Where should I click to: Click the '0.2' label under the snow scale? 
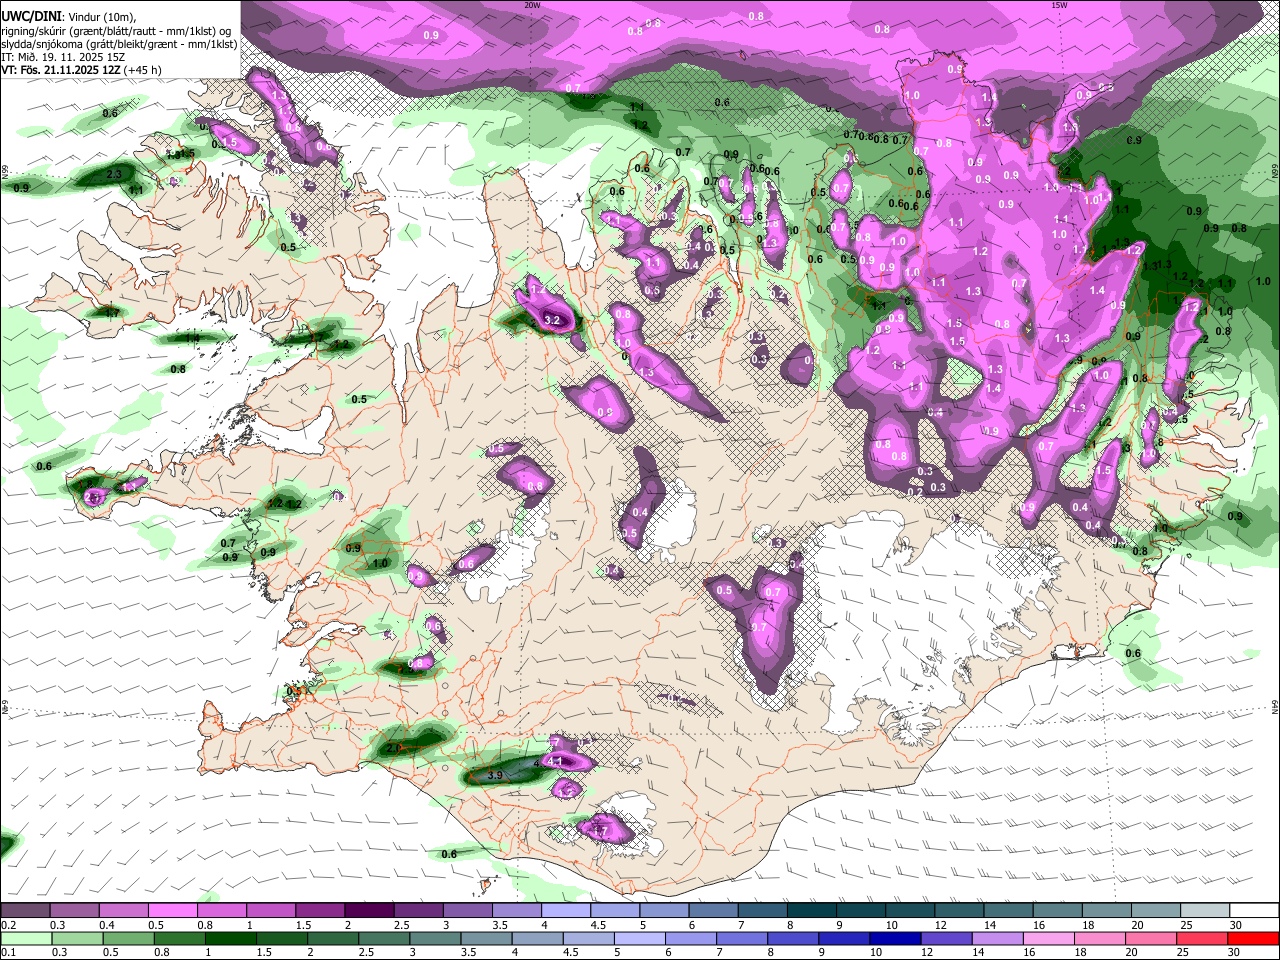(8, 925)
